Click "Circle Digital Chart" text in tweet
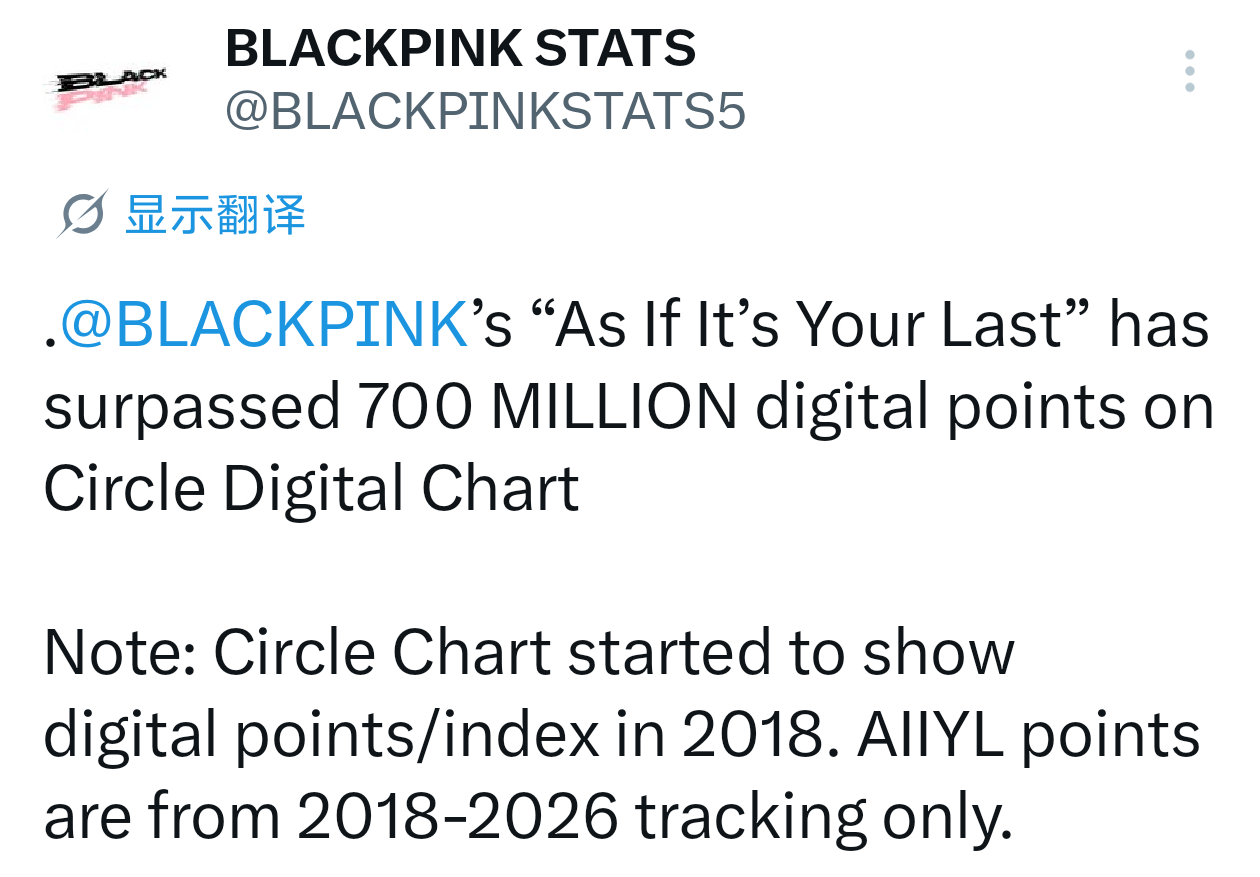The width and height of the screenshot is (1260, 877). (312, 490)
